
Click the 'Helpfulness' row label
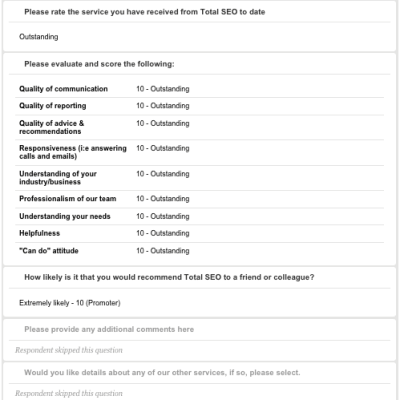(x=39, y=233)
